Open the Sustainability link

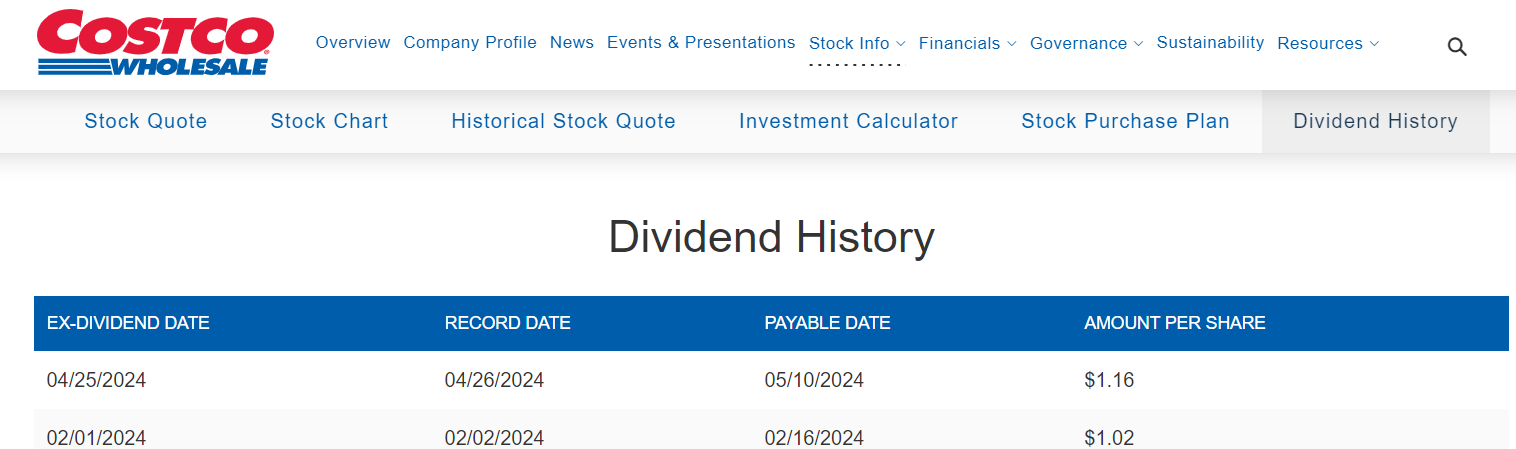(x=1210, y=42)
